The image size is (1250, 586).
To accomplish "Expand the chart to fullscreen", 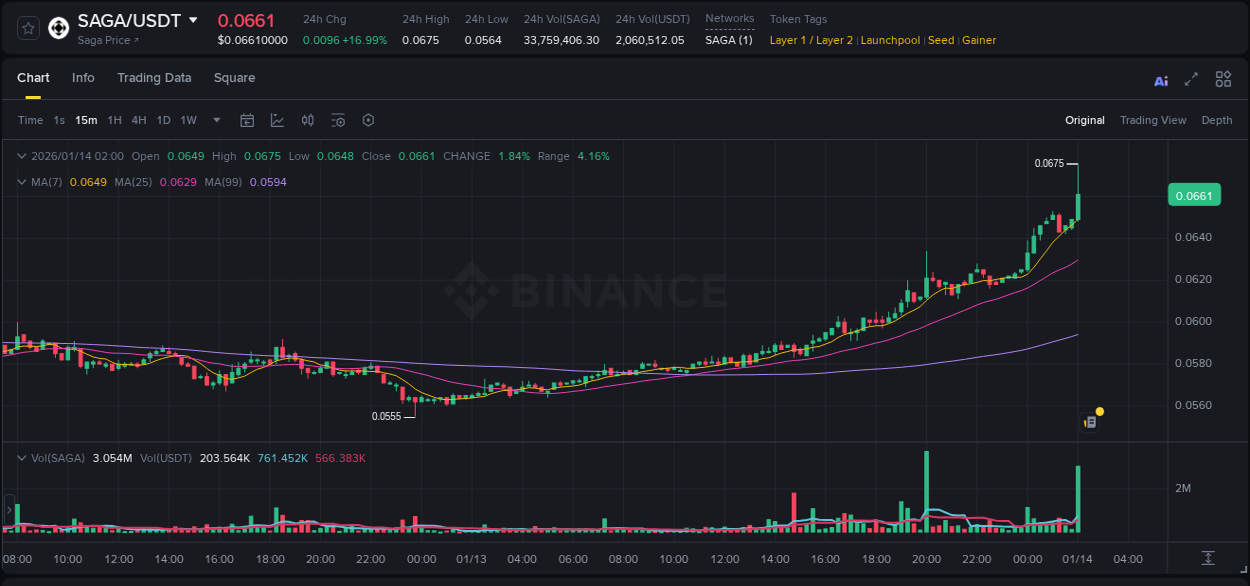I will click(x=1191, y=79).
